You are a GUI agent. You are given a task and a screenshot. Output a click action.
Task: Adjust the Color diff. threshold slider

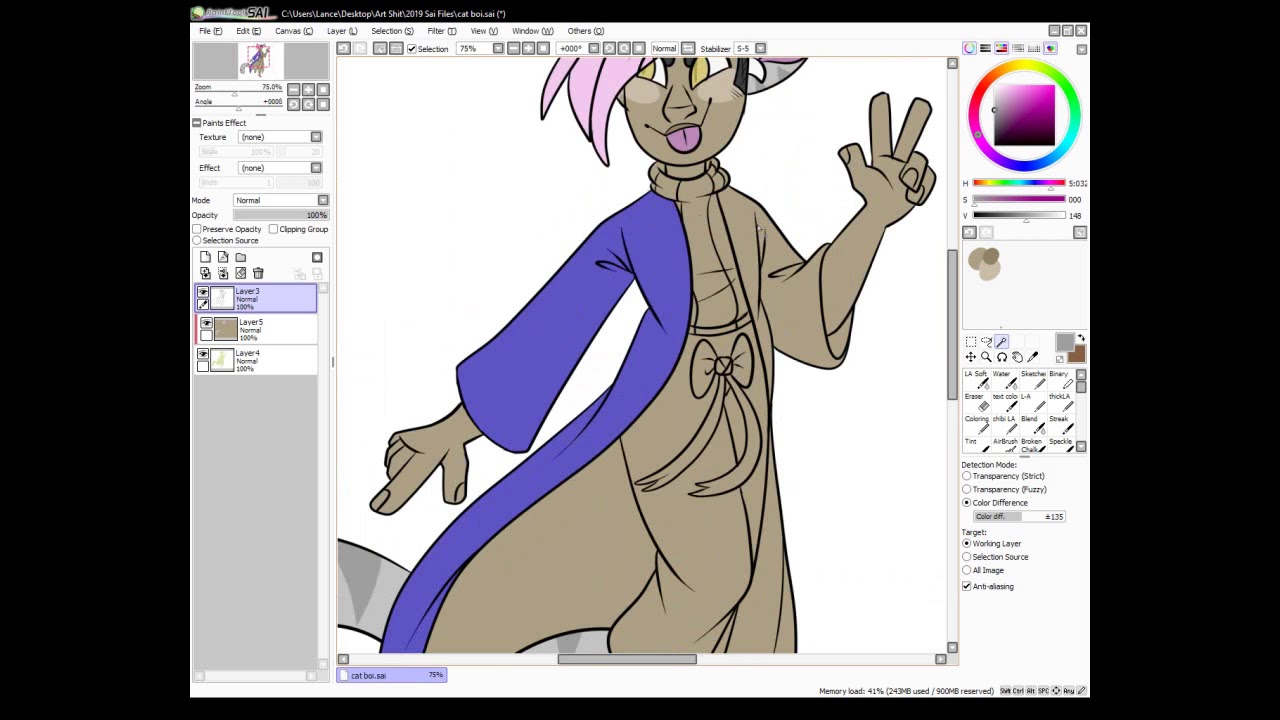click(x=1018, y=517)
